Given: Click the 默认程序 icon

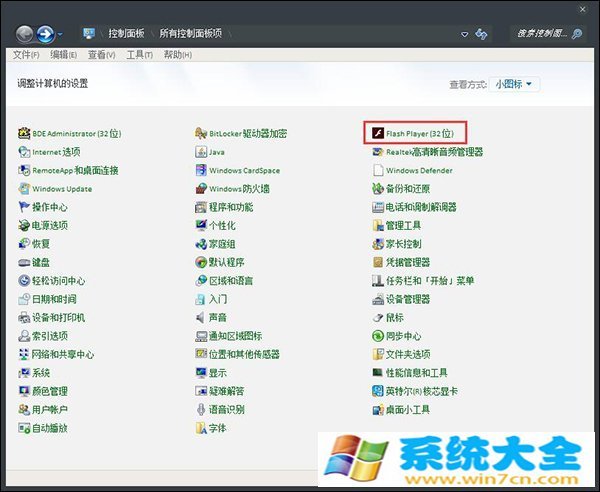Looking at the screenshot, I should tap(201, 262).
